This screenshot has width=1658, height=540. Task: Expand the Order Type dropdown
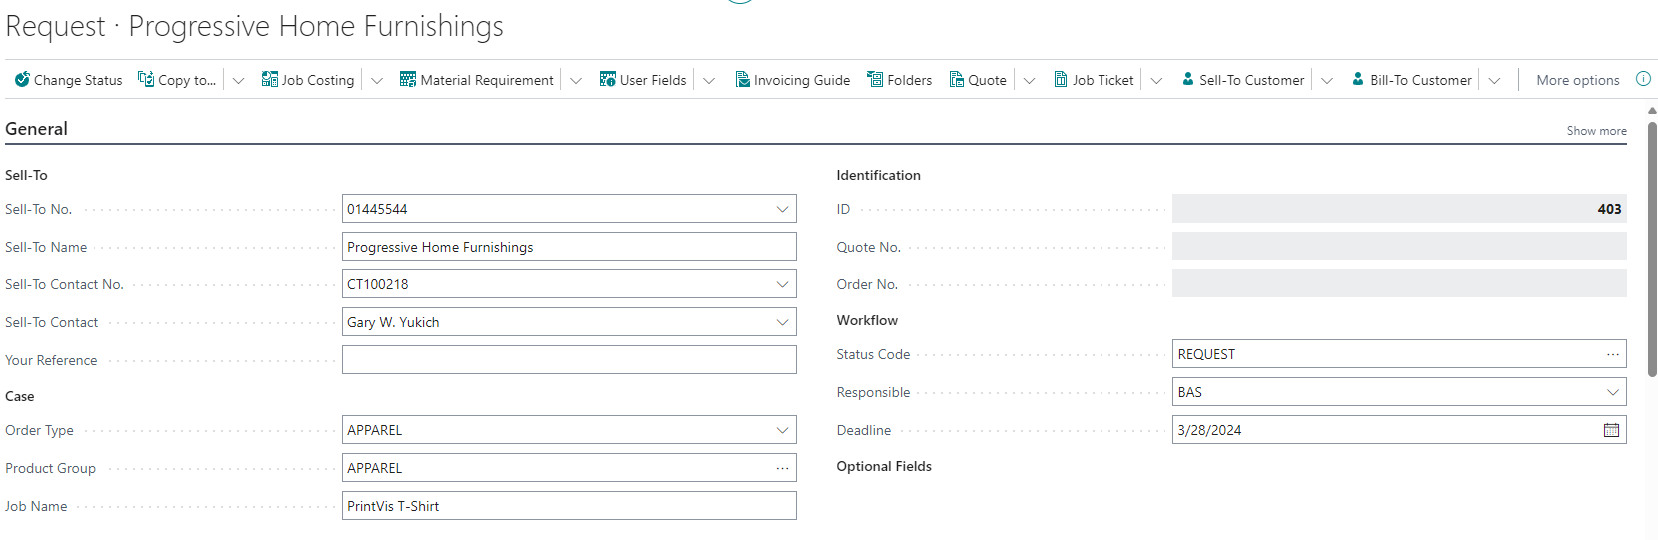(x=782, y=430)
